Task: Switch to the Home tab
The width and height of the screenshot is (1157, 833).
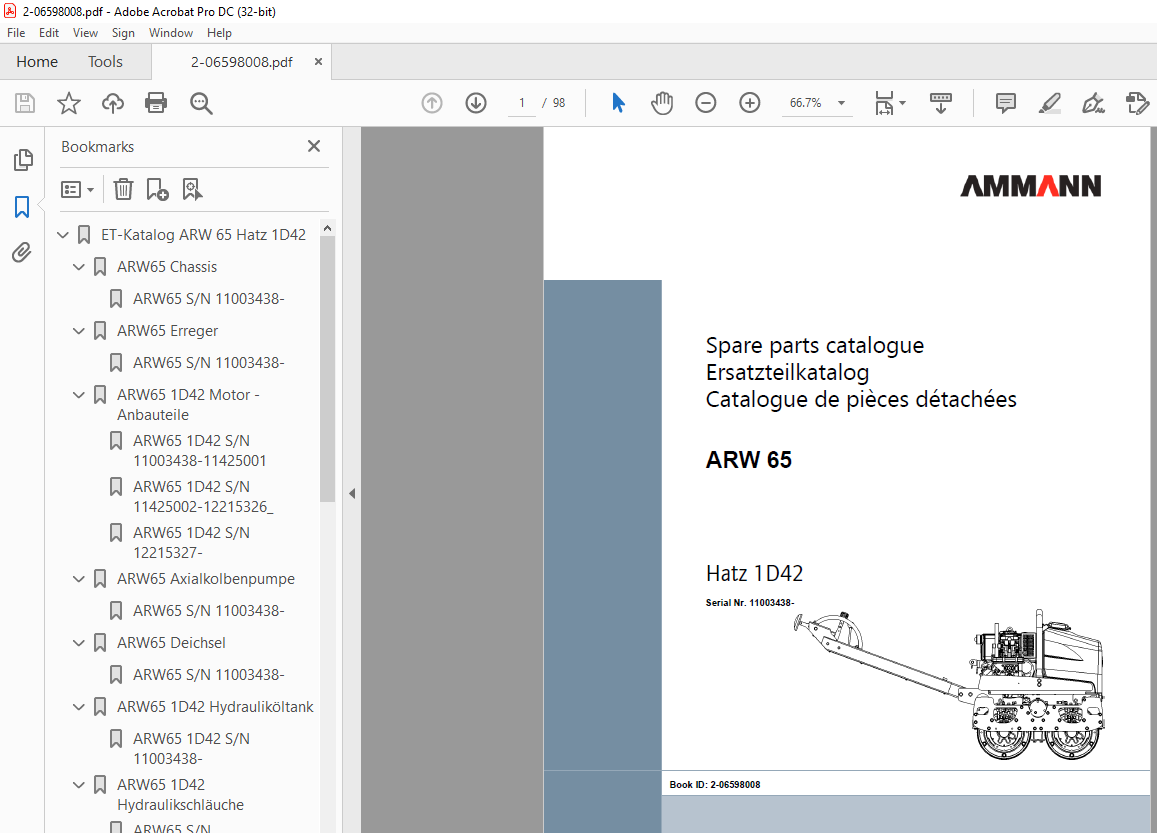Action: [x=37, y=62]
